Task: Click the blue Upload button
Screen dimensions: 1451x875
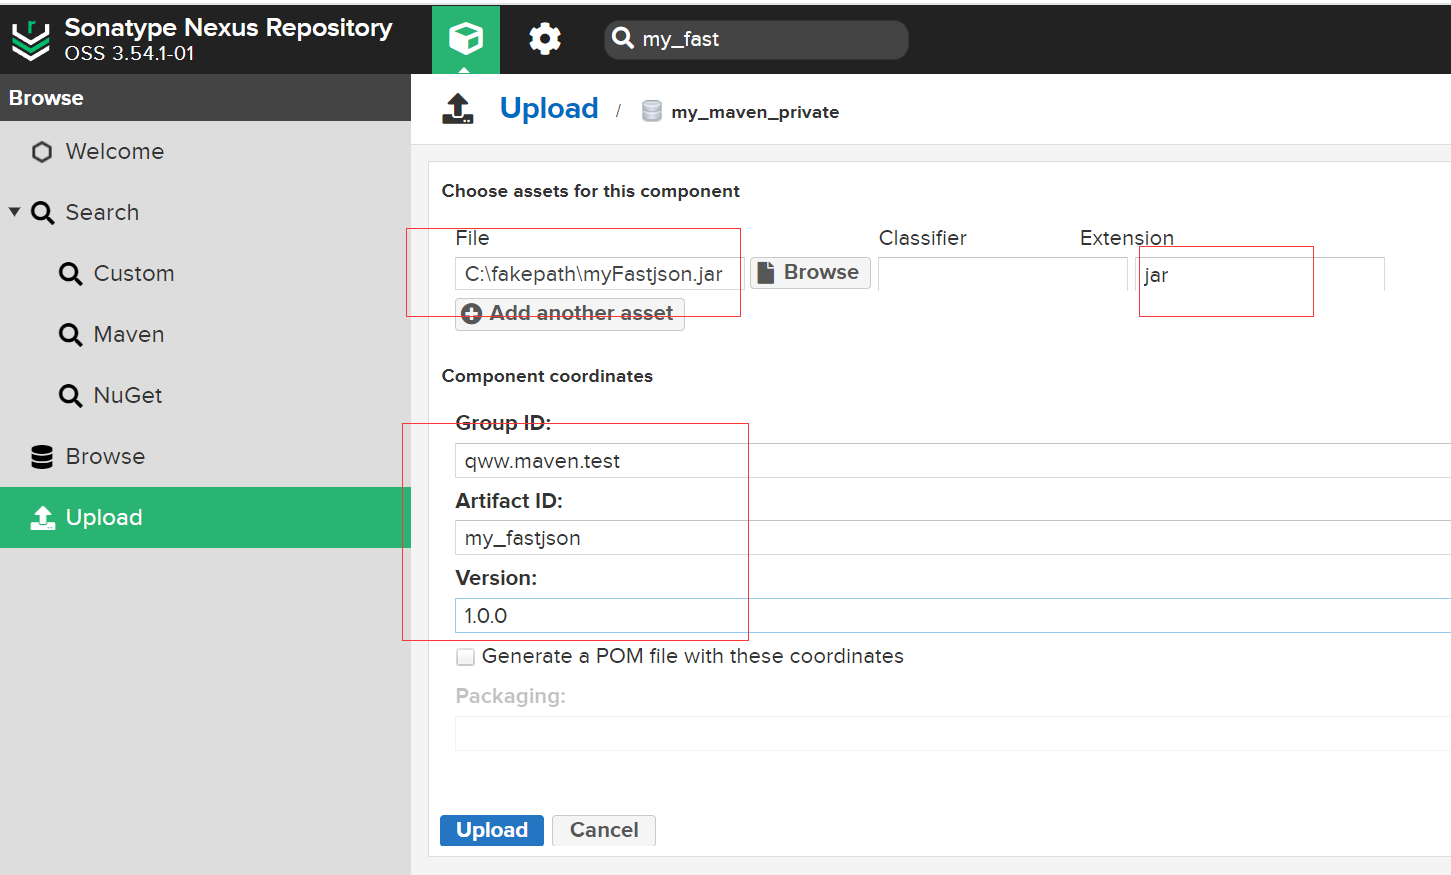Action: coord(492,830)
